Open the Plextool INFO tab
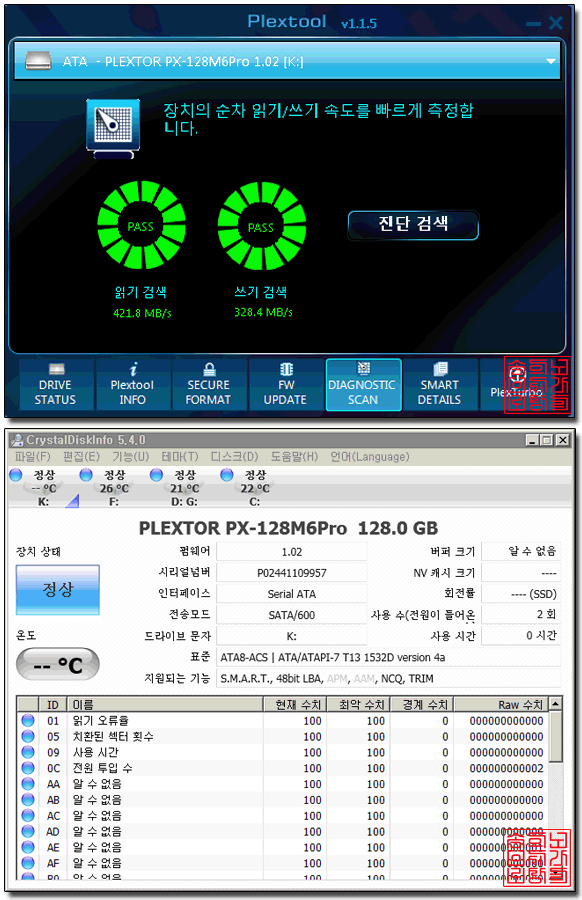The width and height of the screenshot is (582, 900). [x=133, y=385]
